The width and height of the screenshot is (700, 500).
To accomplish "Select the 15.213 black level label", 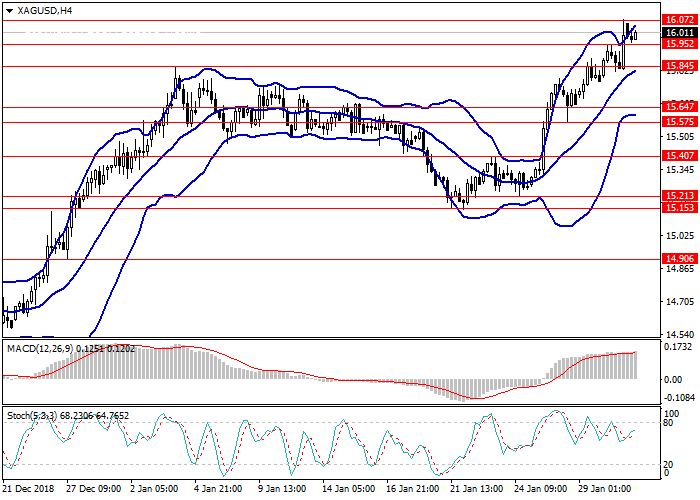I will (678, 196).
